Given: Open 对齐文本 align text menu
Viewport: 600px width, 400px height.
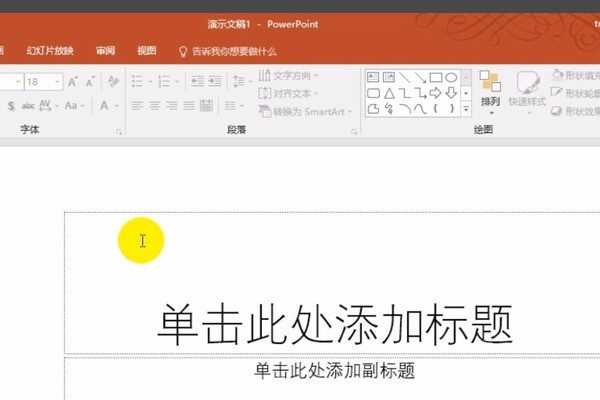Looking at the screenshot, I should pos(289,93).
